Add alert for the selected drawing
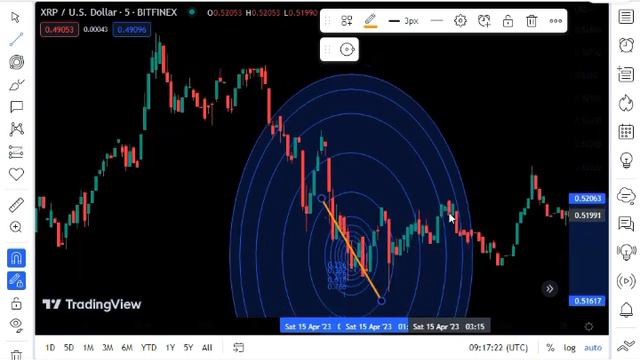 coord(484,21)
